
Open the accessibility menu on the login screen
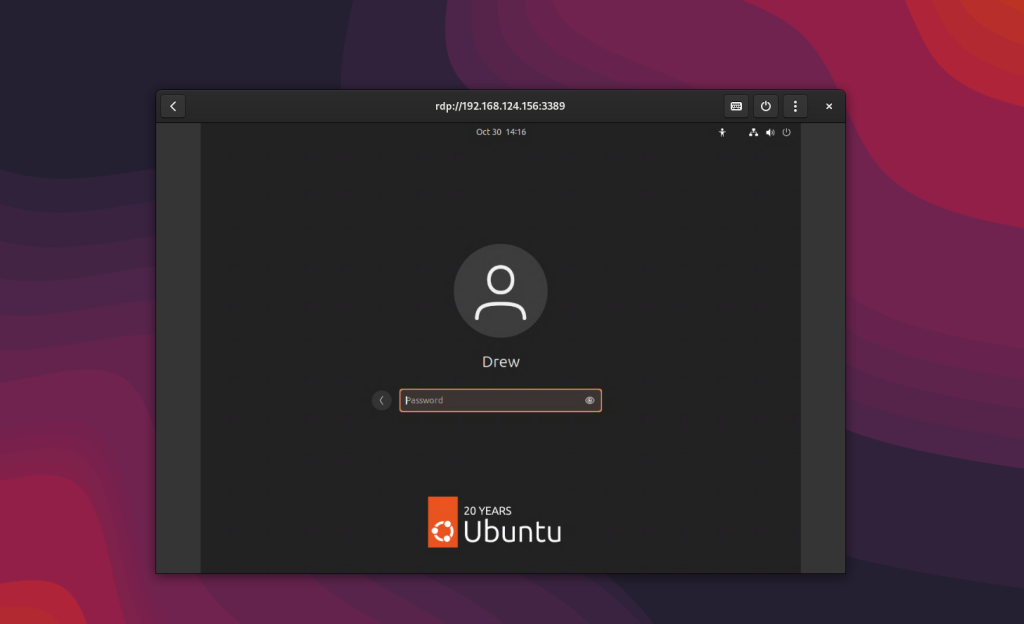click(722, 133)
